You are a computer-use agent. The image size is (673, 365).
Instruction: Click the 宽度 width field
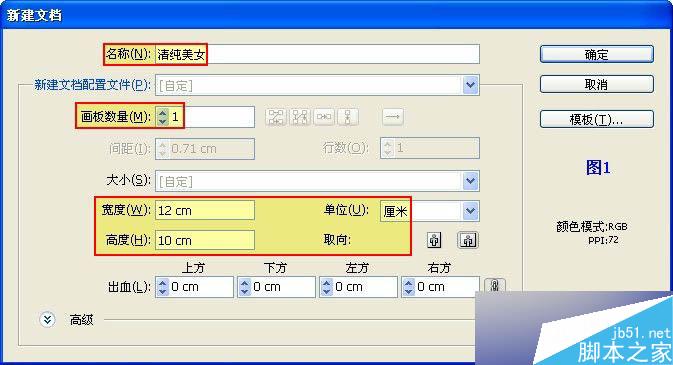(205, 211)
